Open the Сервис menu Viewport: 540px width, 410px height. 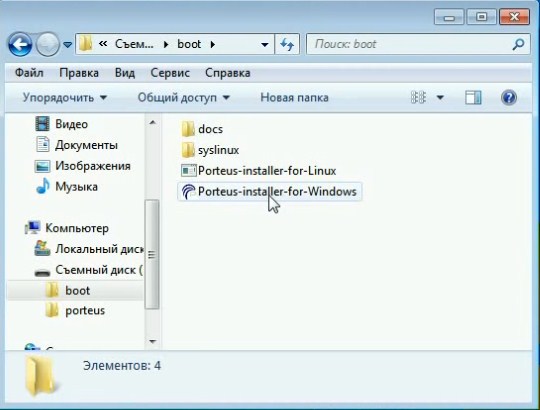170,73
